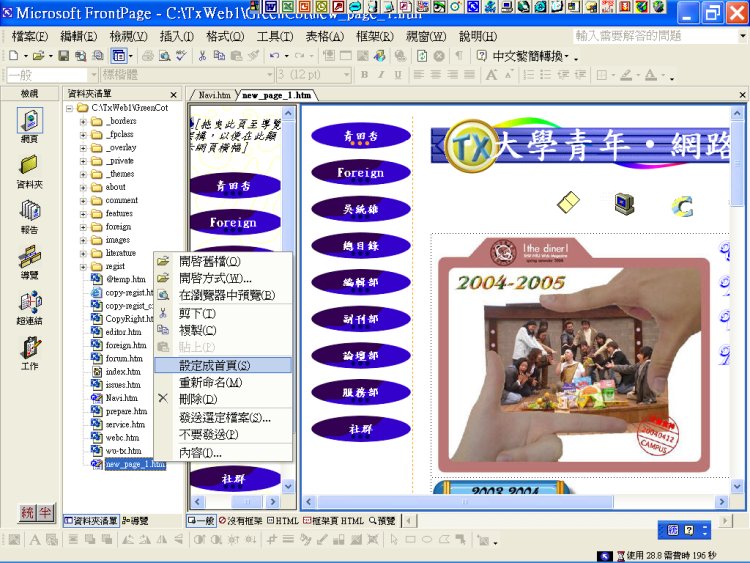Click the diamond icon in page header
This screenshot has height=563, width=750.
[x=568, y=203]
